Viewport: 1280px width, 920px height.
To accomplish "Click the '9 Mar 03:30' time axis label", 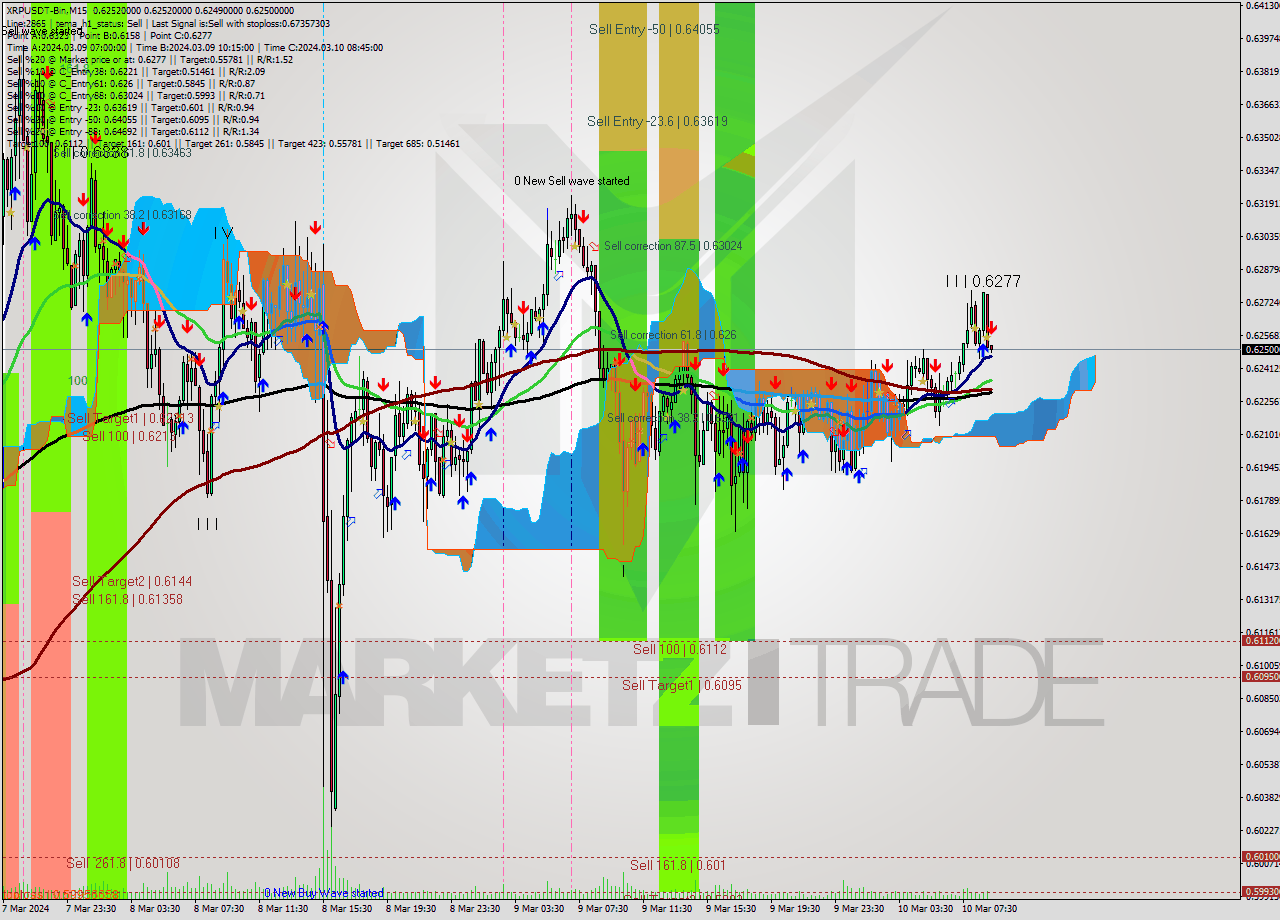I will (x=539, y=909).
